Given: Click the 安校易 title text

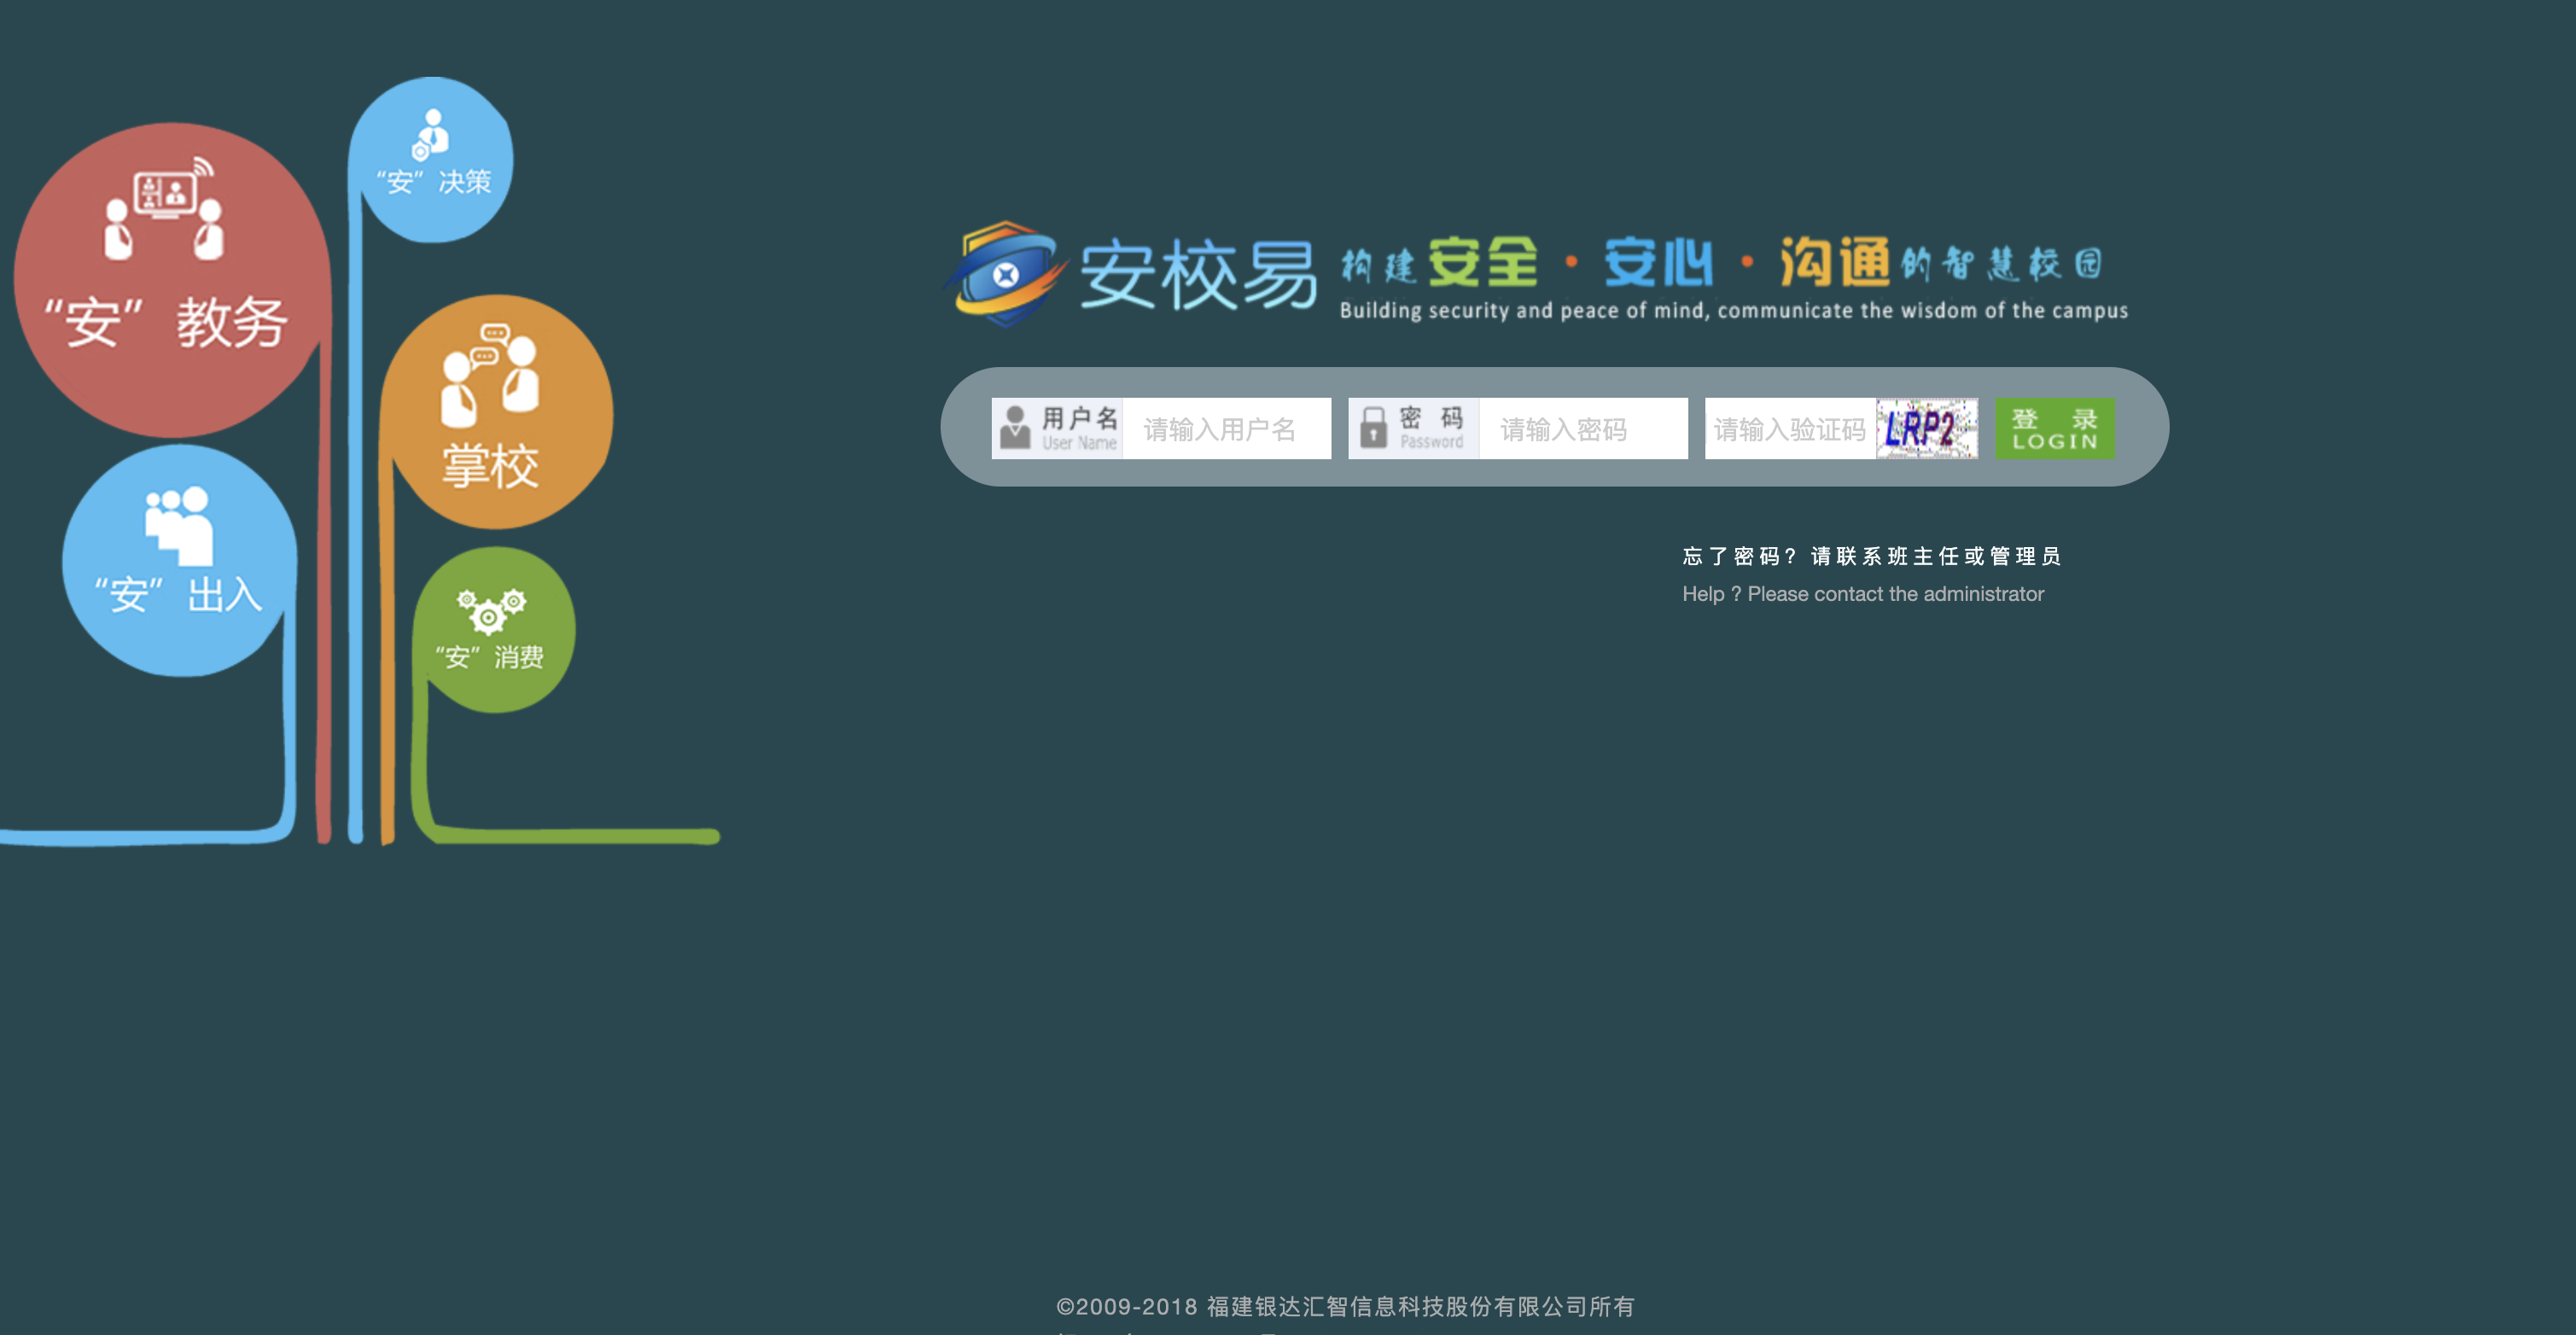Looking at the screenshot, I should (1198, 275).
